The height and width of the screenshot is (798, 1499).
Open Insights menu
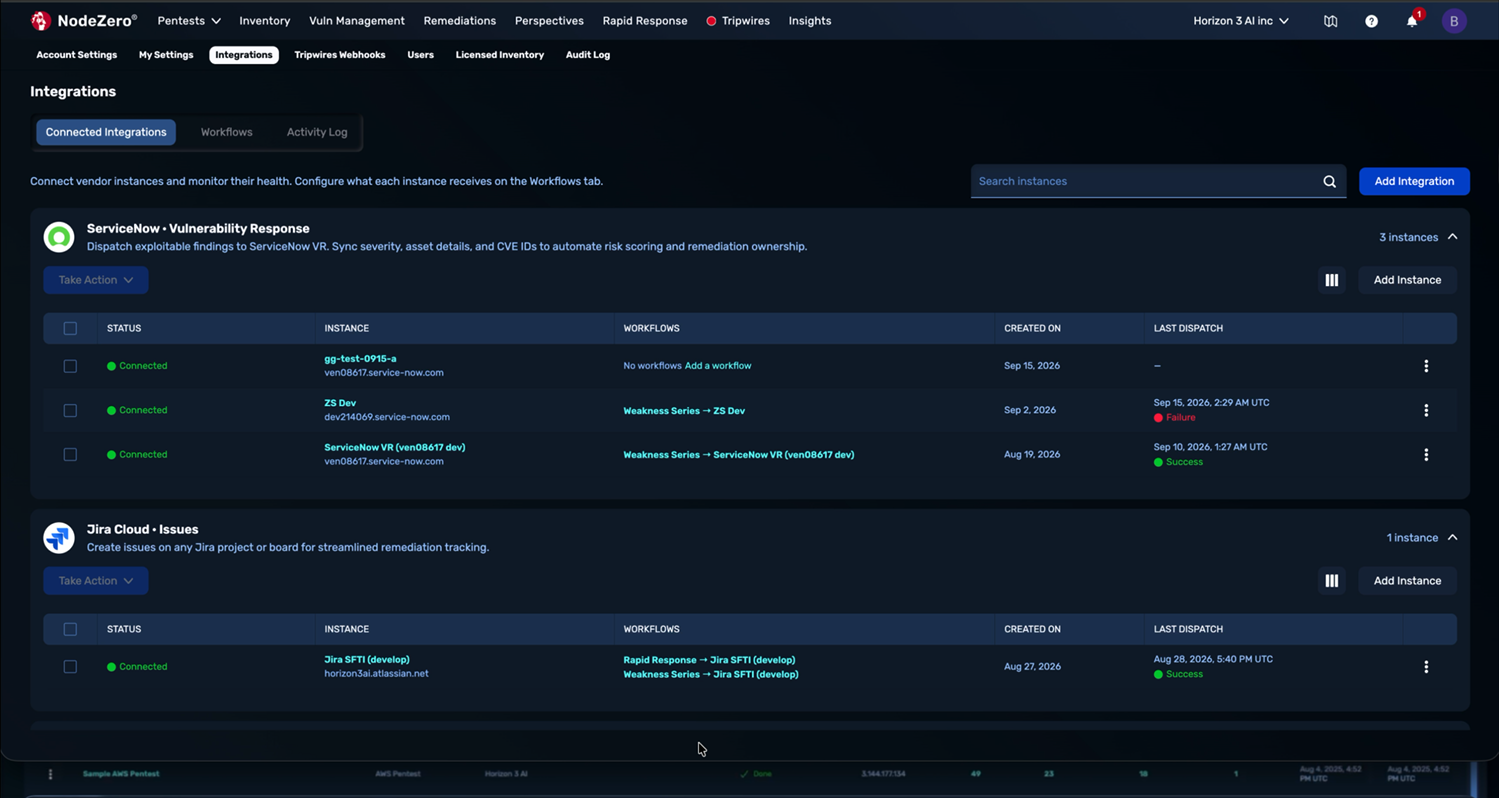pos(810,21)
